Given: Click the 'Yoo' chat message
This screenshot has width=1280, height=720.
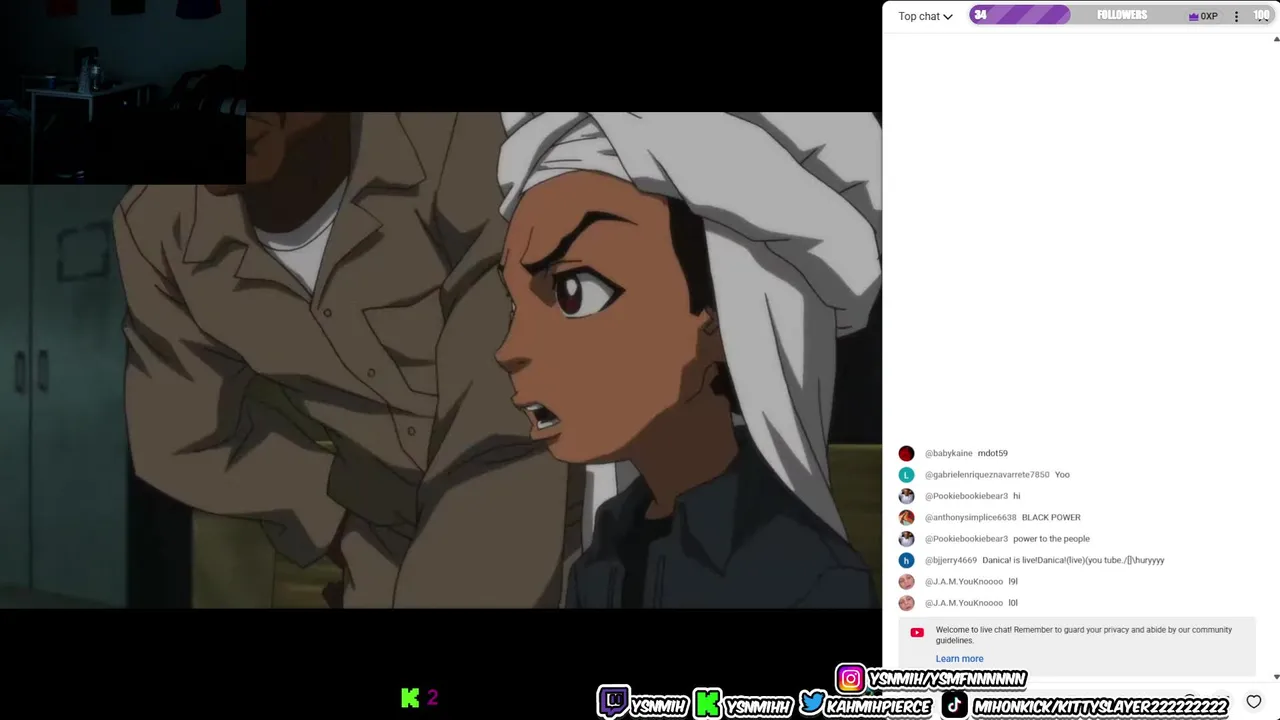Looking at the screenshot, I should (1062, 475).
